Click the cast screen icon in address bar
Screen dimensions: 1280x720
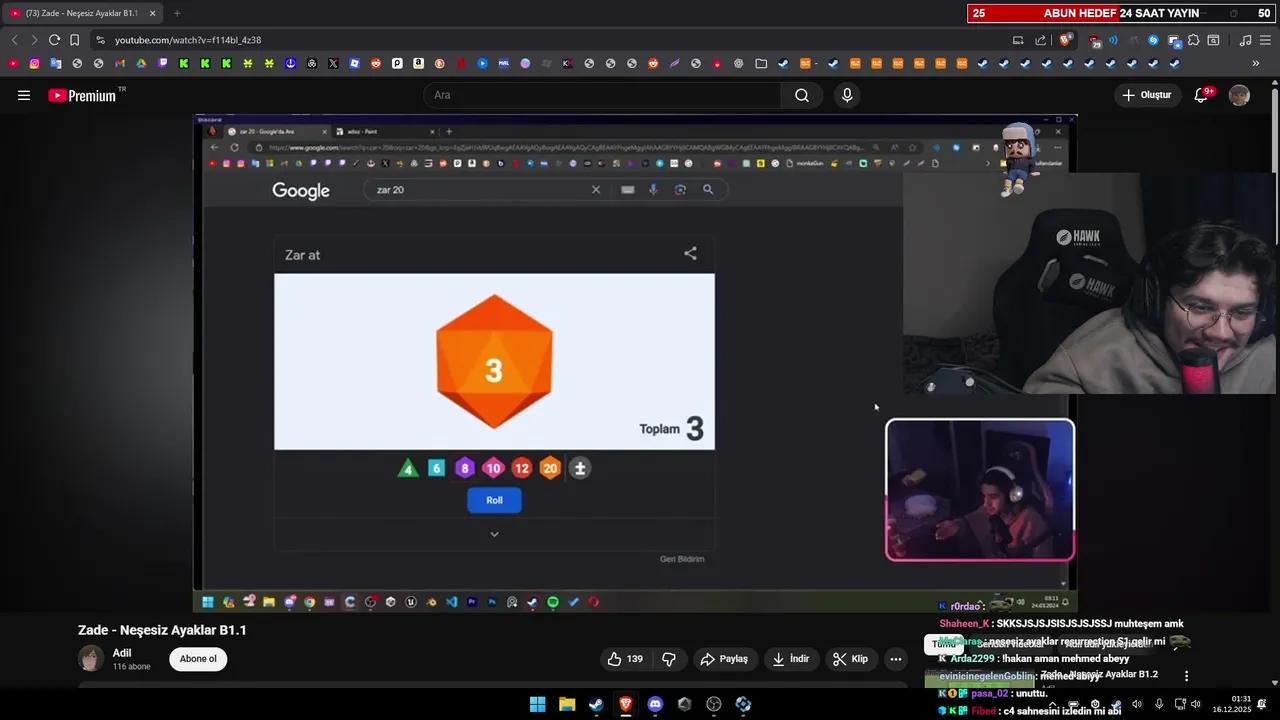point(1018,40)
